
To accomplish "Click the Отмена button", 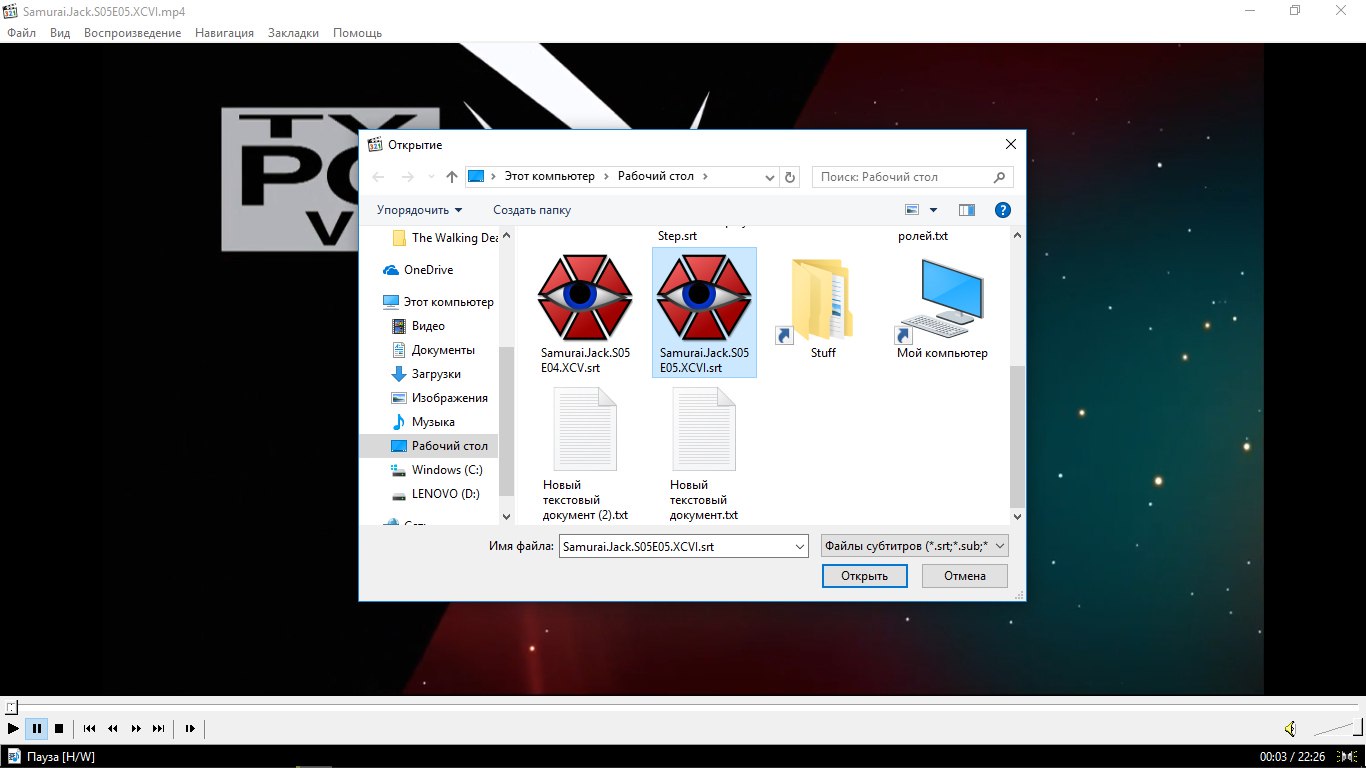I will pos(964,576).
